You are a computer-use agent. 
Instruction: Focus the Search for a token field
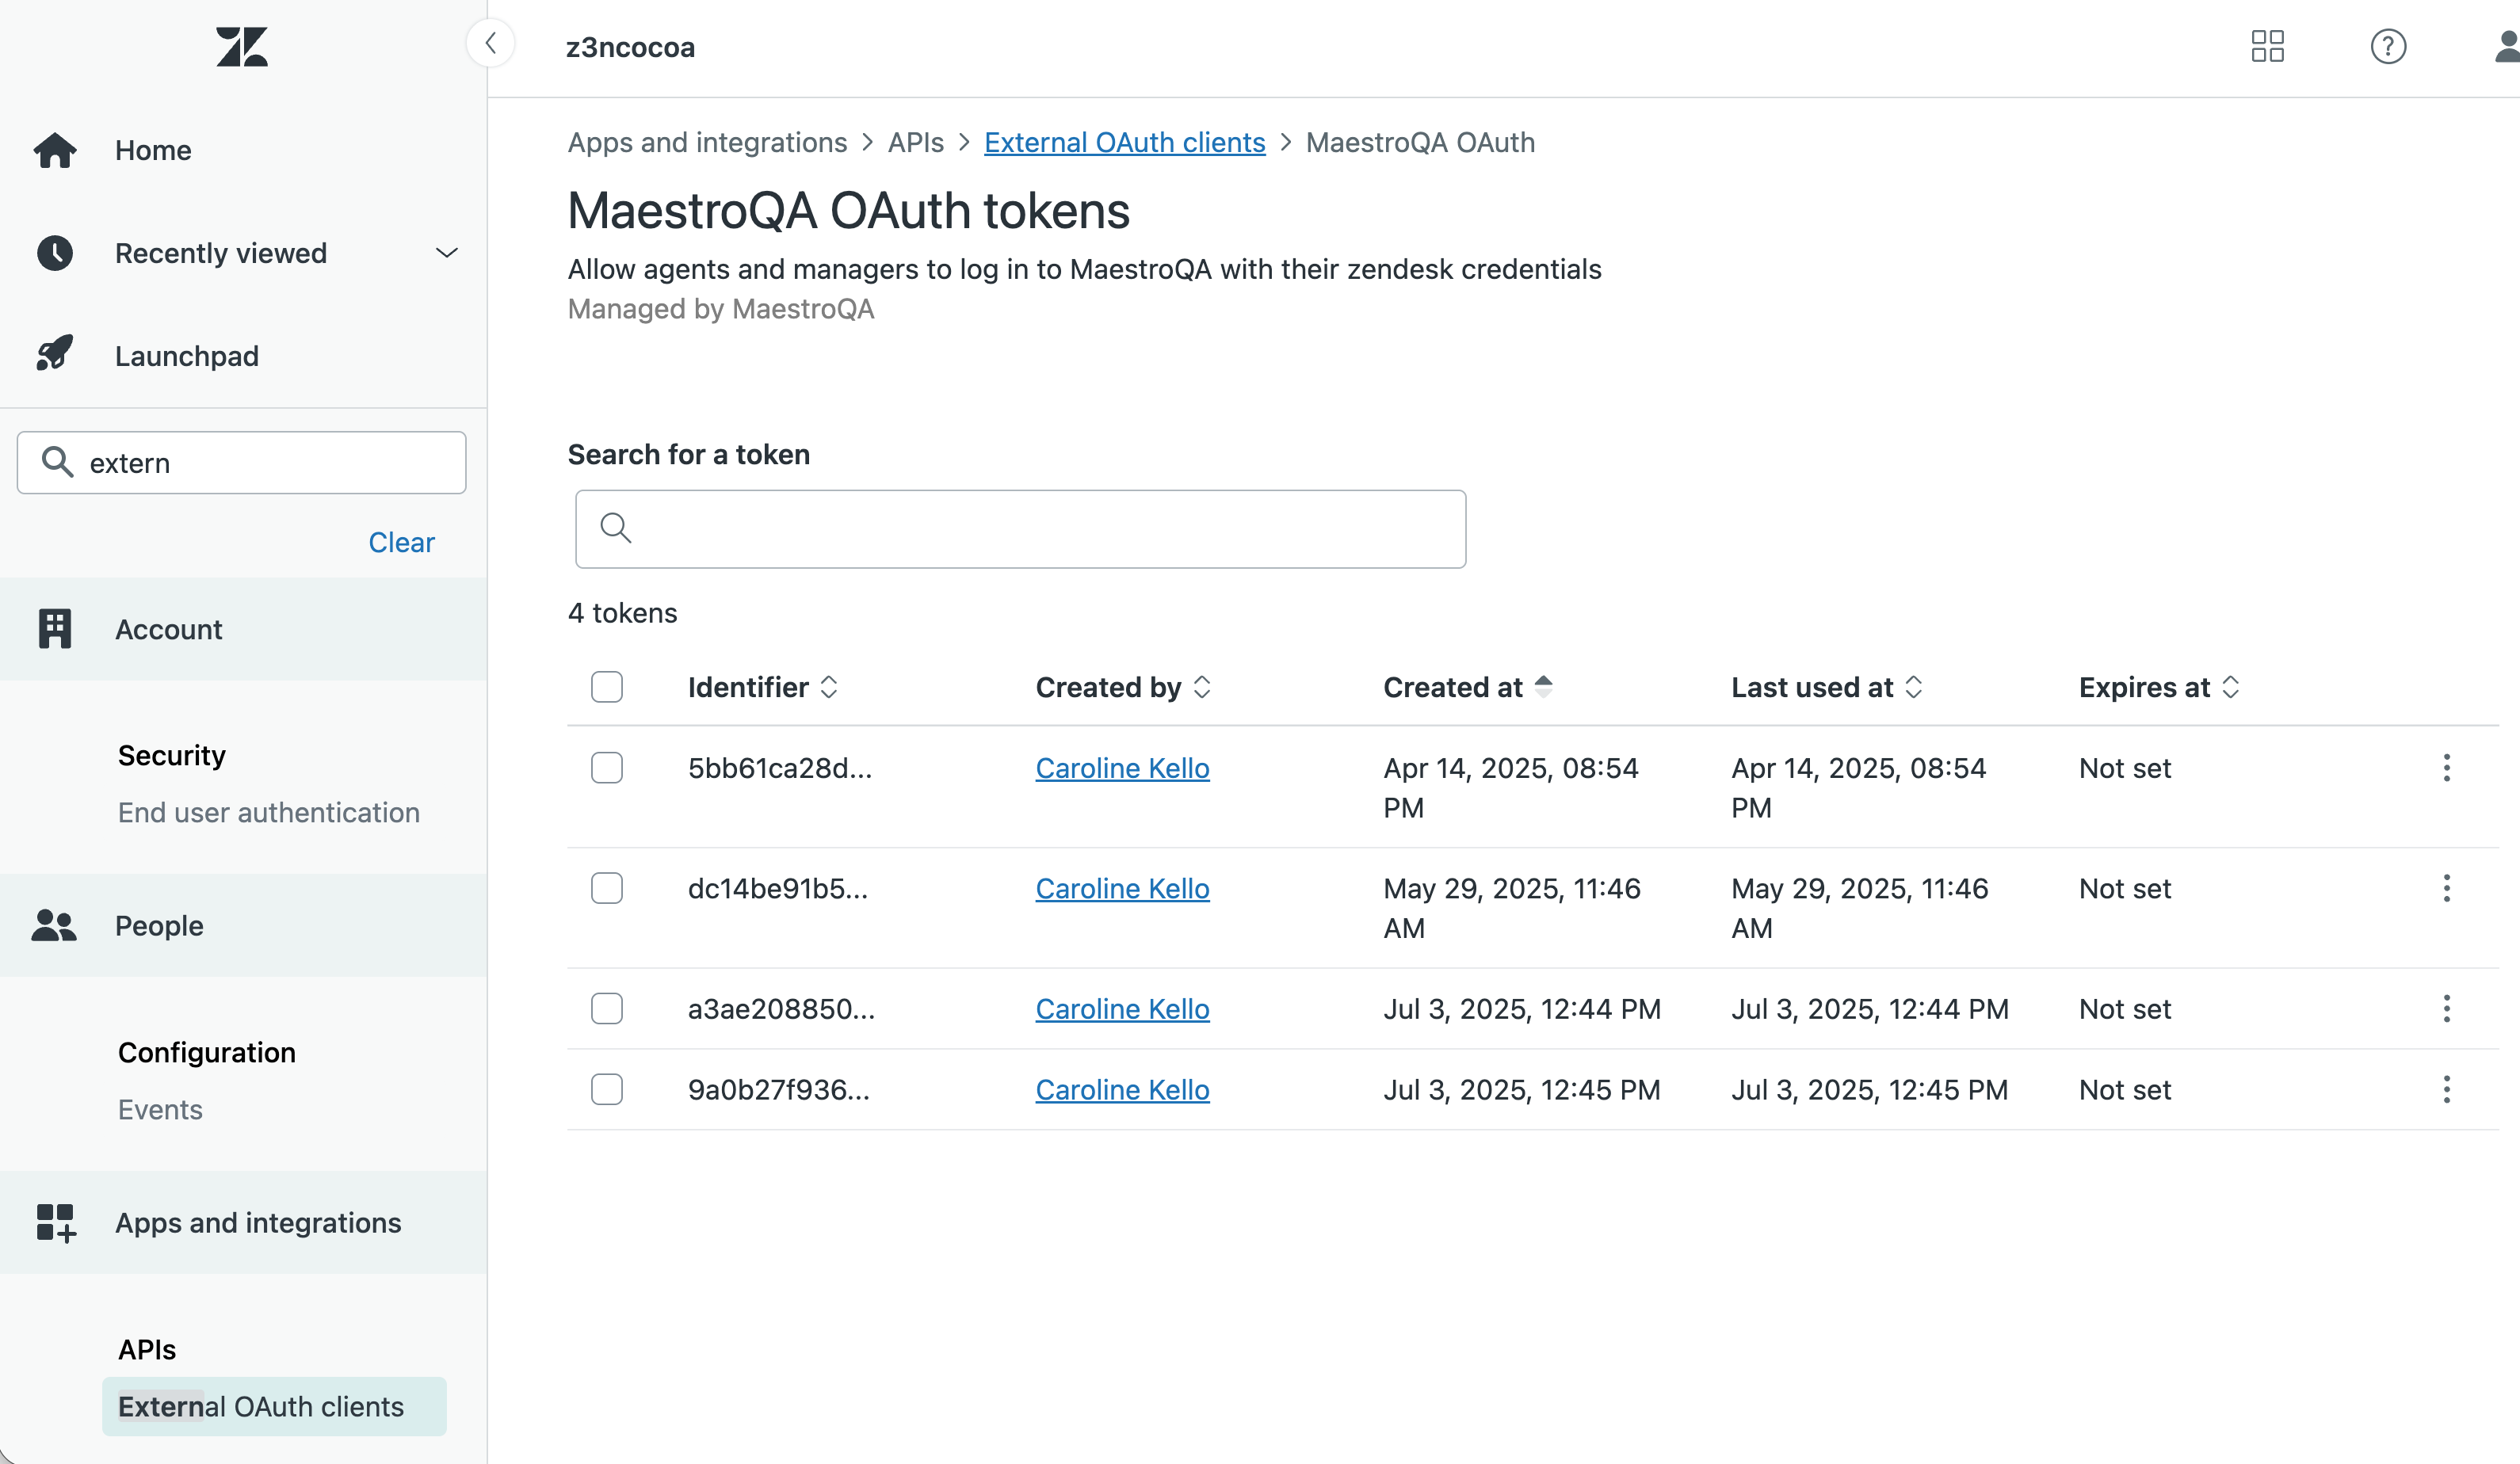click(x=1020, y=529)
